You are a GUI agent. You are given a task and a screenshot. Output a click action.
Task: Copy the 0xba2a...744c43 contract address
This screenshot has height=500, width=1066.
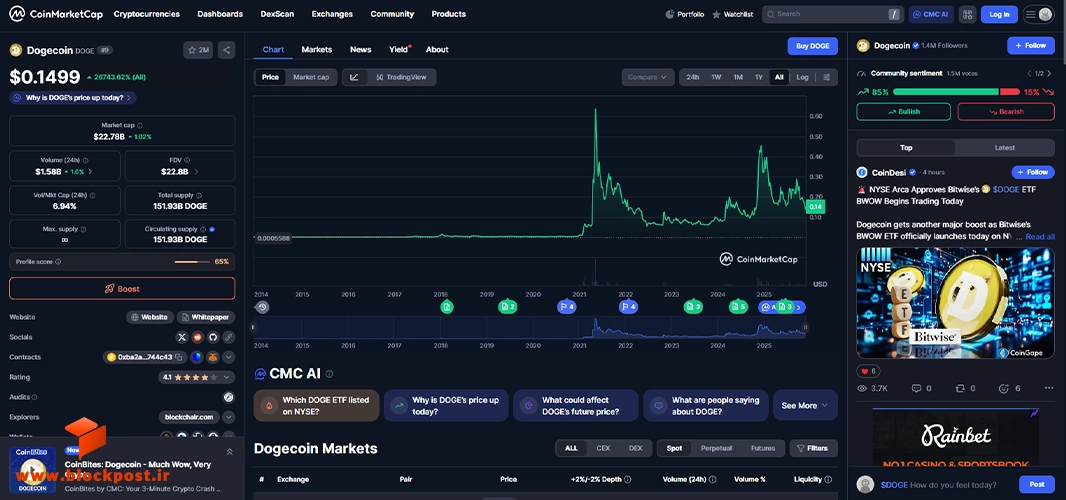coord(179,357)
